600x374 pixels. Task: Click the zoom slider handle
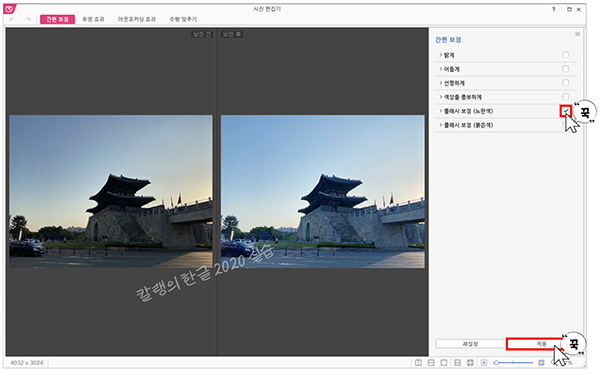coord(497,362)
